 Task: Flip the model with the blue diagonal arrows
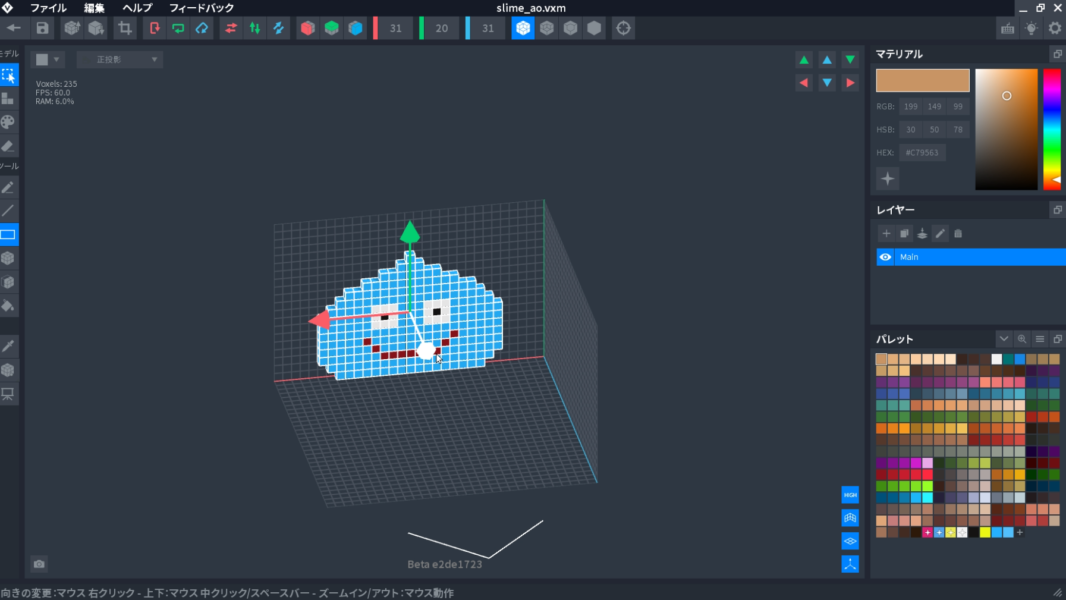click(279, 29)
